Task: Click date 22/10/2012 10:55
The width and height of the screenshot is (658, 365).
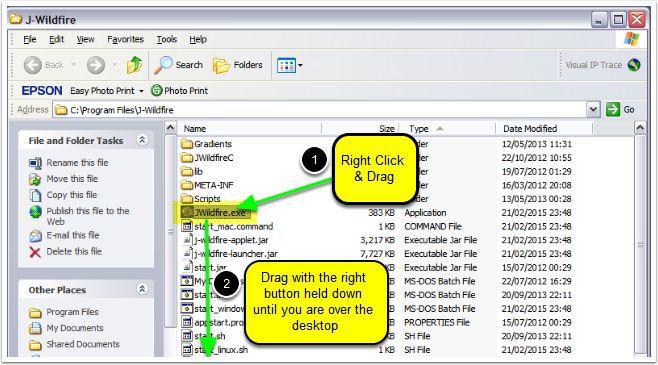Action: (536, 158)
